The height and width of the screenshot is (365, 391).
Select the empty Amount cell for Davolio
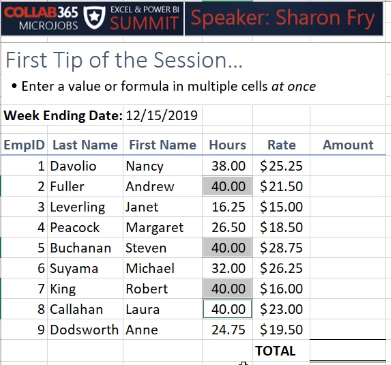pos(348,166)
